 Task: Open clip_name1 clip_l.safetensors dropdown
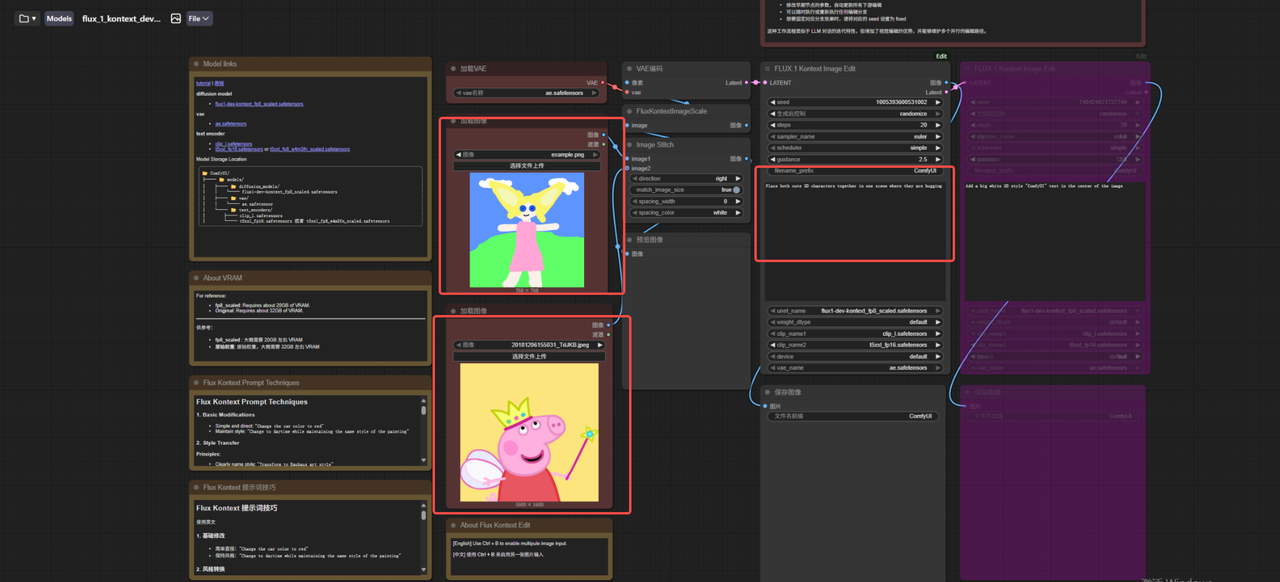[855, 334]
